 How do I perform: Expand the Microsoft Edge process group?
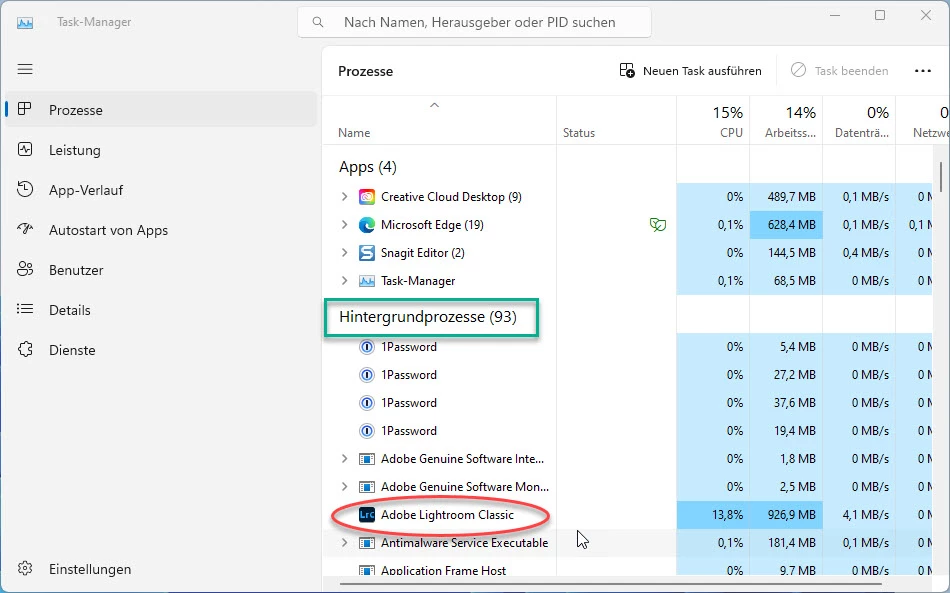coord(344,224)
